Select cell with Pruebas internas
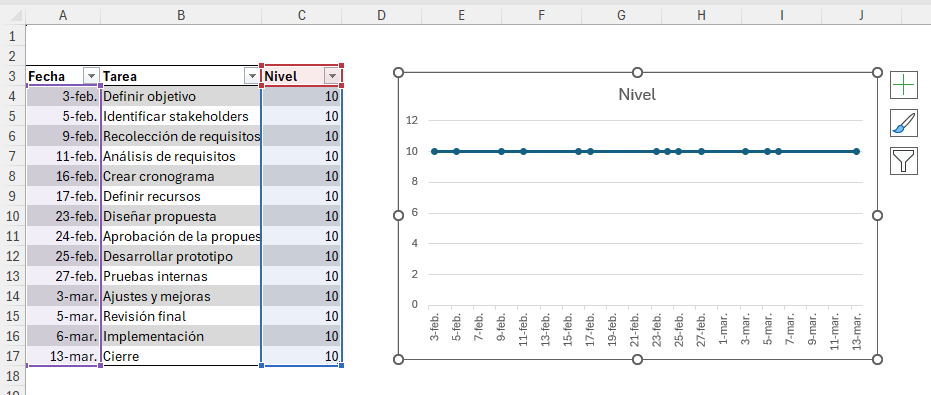Screen dimensions: 931x395 point(181,276)
